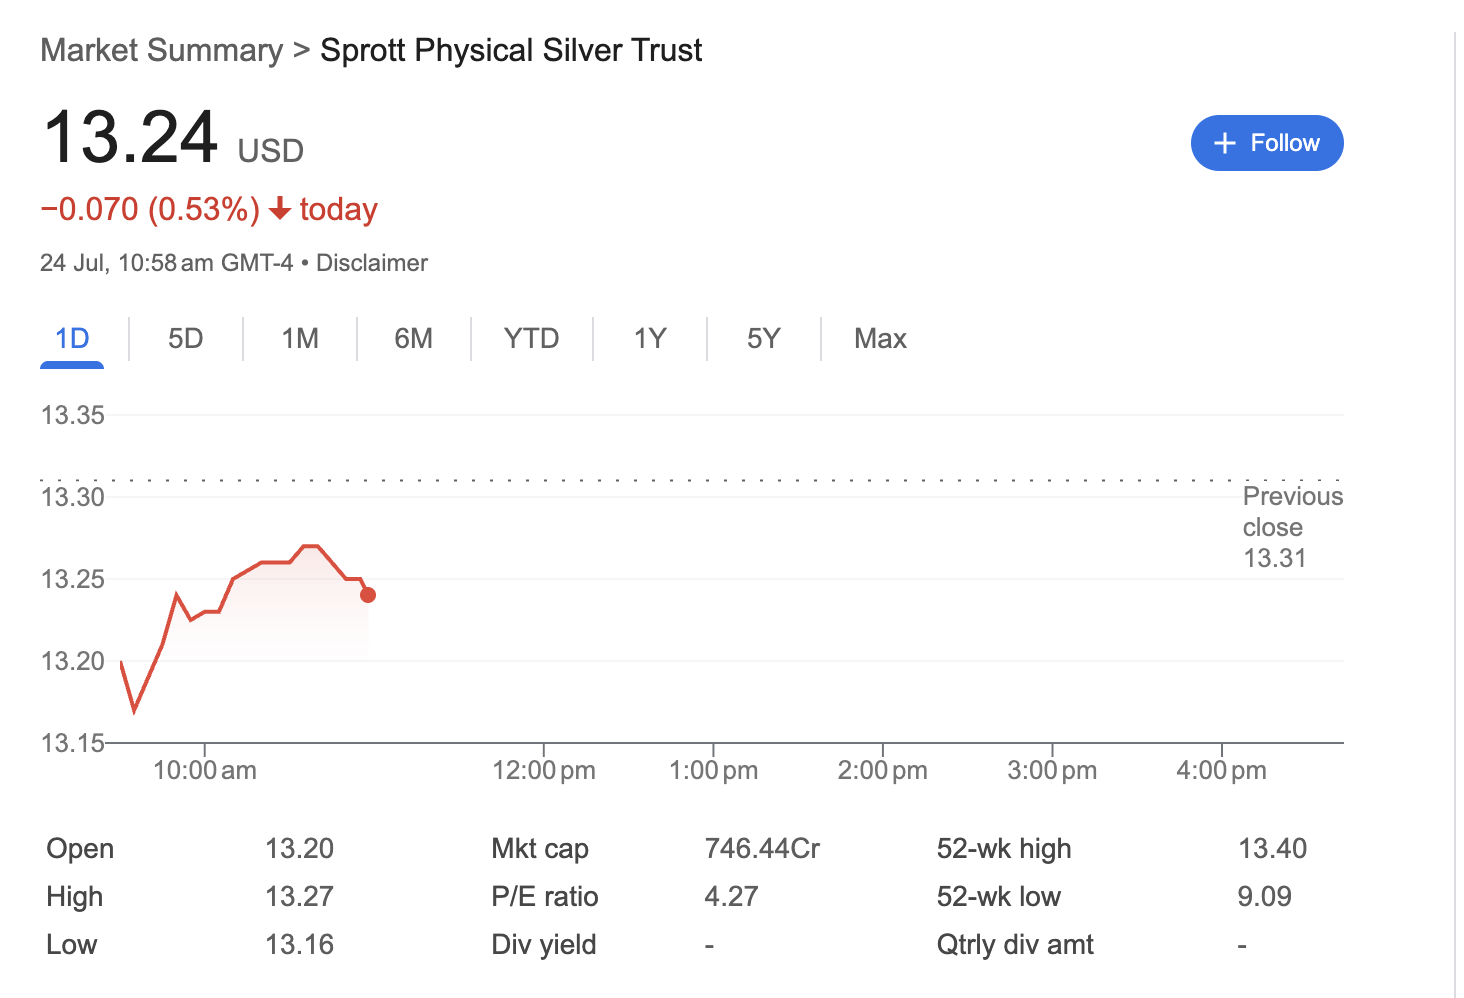Image resolution: width=1464 pixels, height=998 pixels.
Task: Click the red down arrow beside today
Action: 280,209
